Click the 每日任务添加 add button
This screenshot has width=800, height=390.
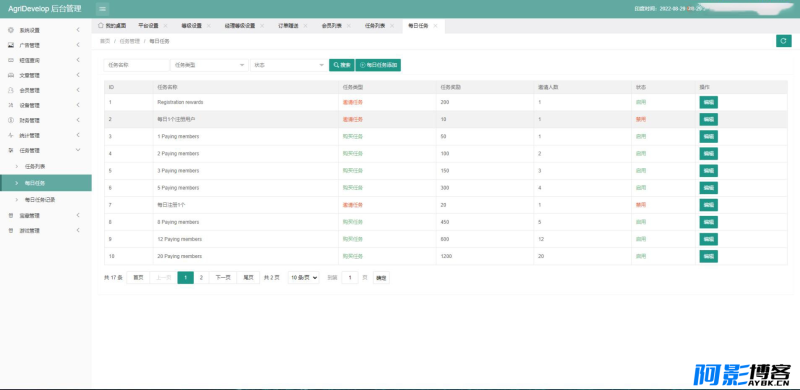378,65
